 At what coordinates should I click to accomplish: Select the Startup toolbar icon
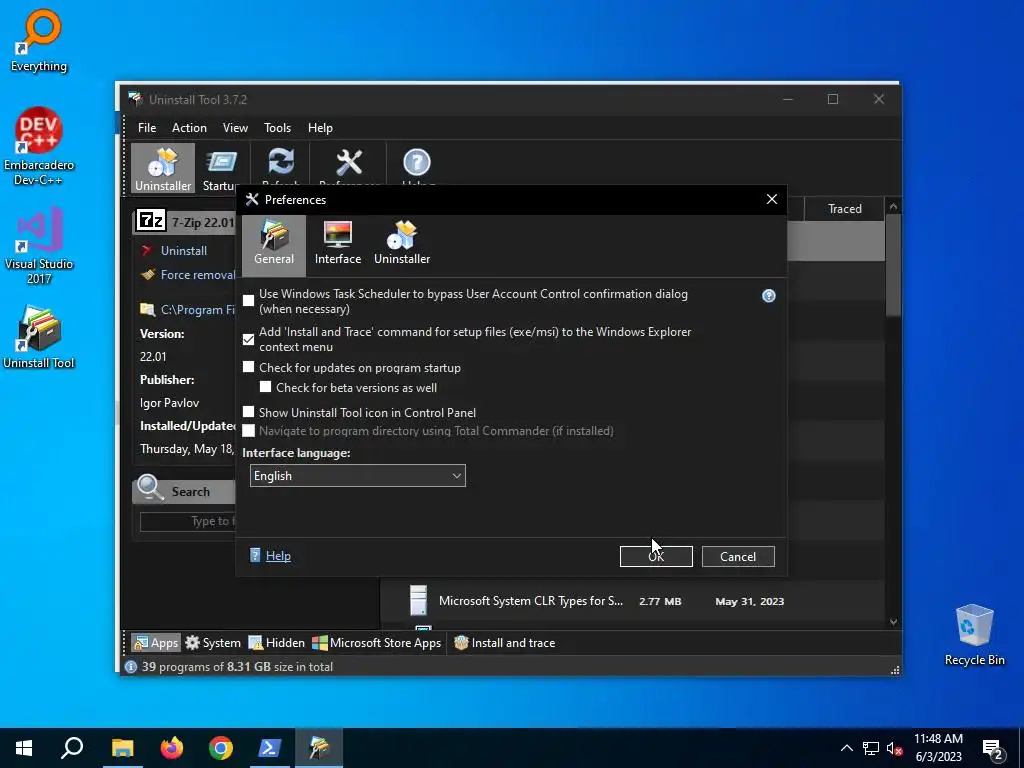click(x=220, y=168)
